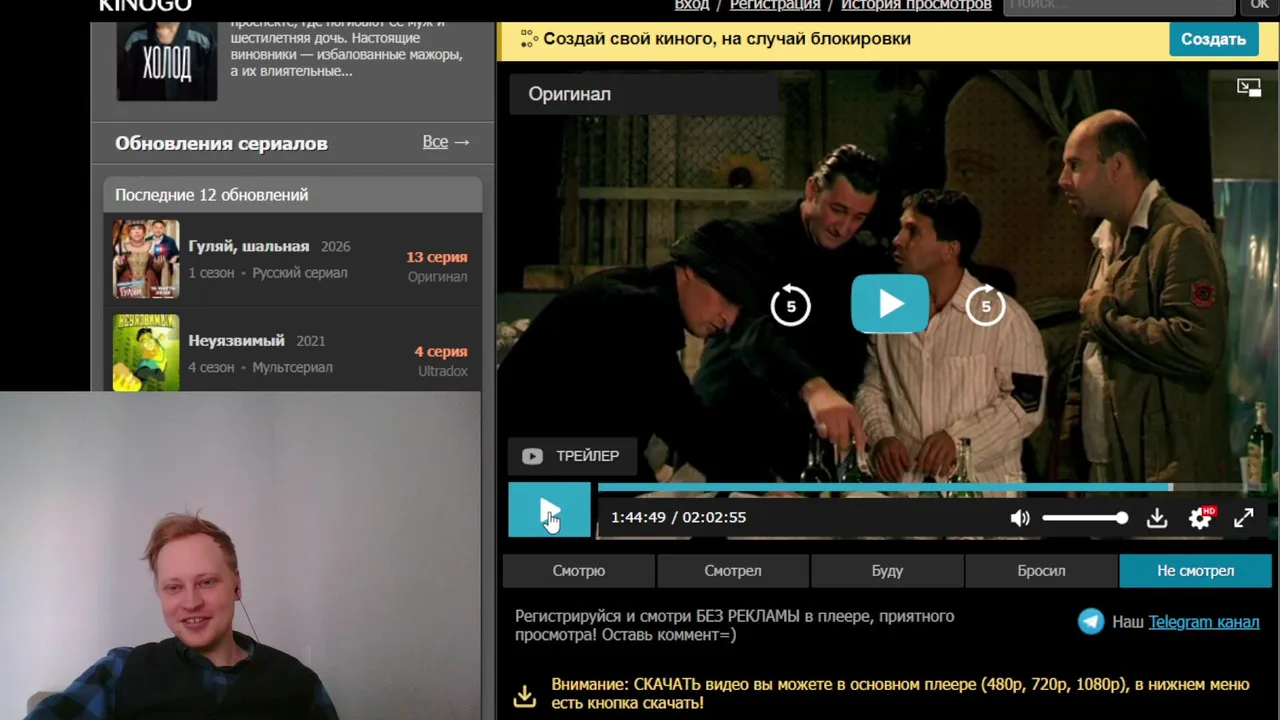Toggle picture-in-picture icon on the video

[1249, 88]
